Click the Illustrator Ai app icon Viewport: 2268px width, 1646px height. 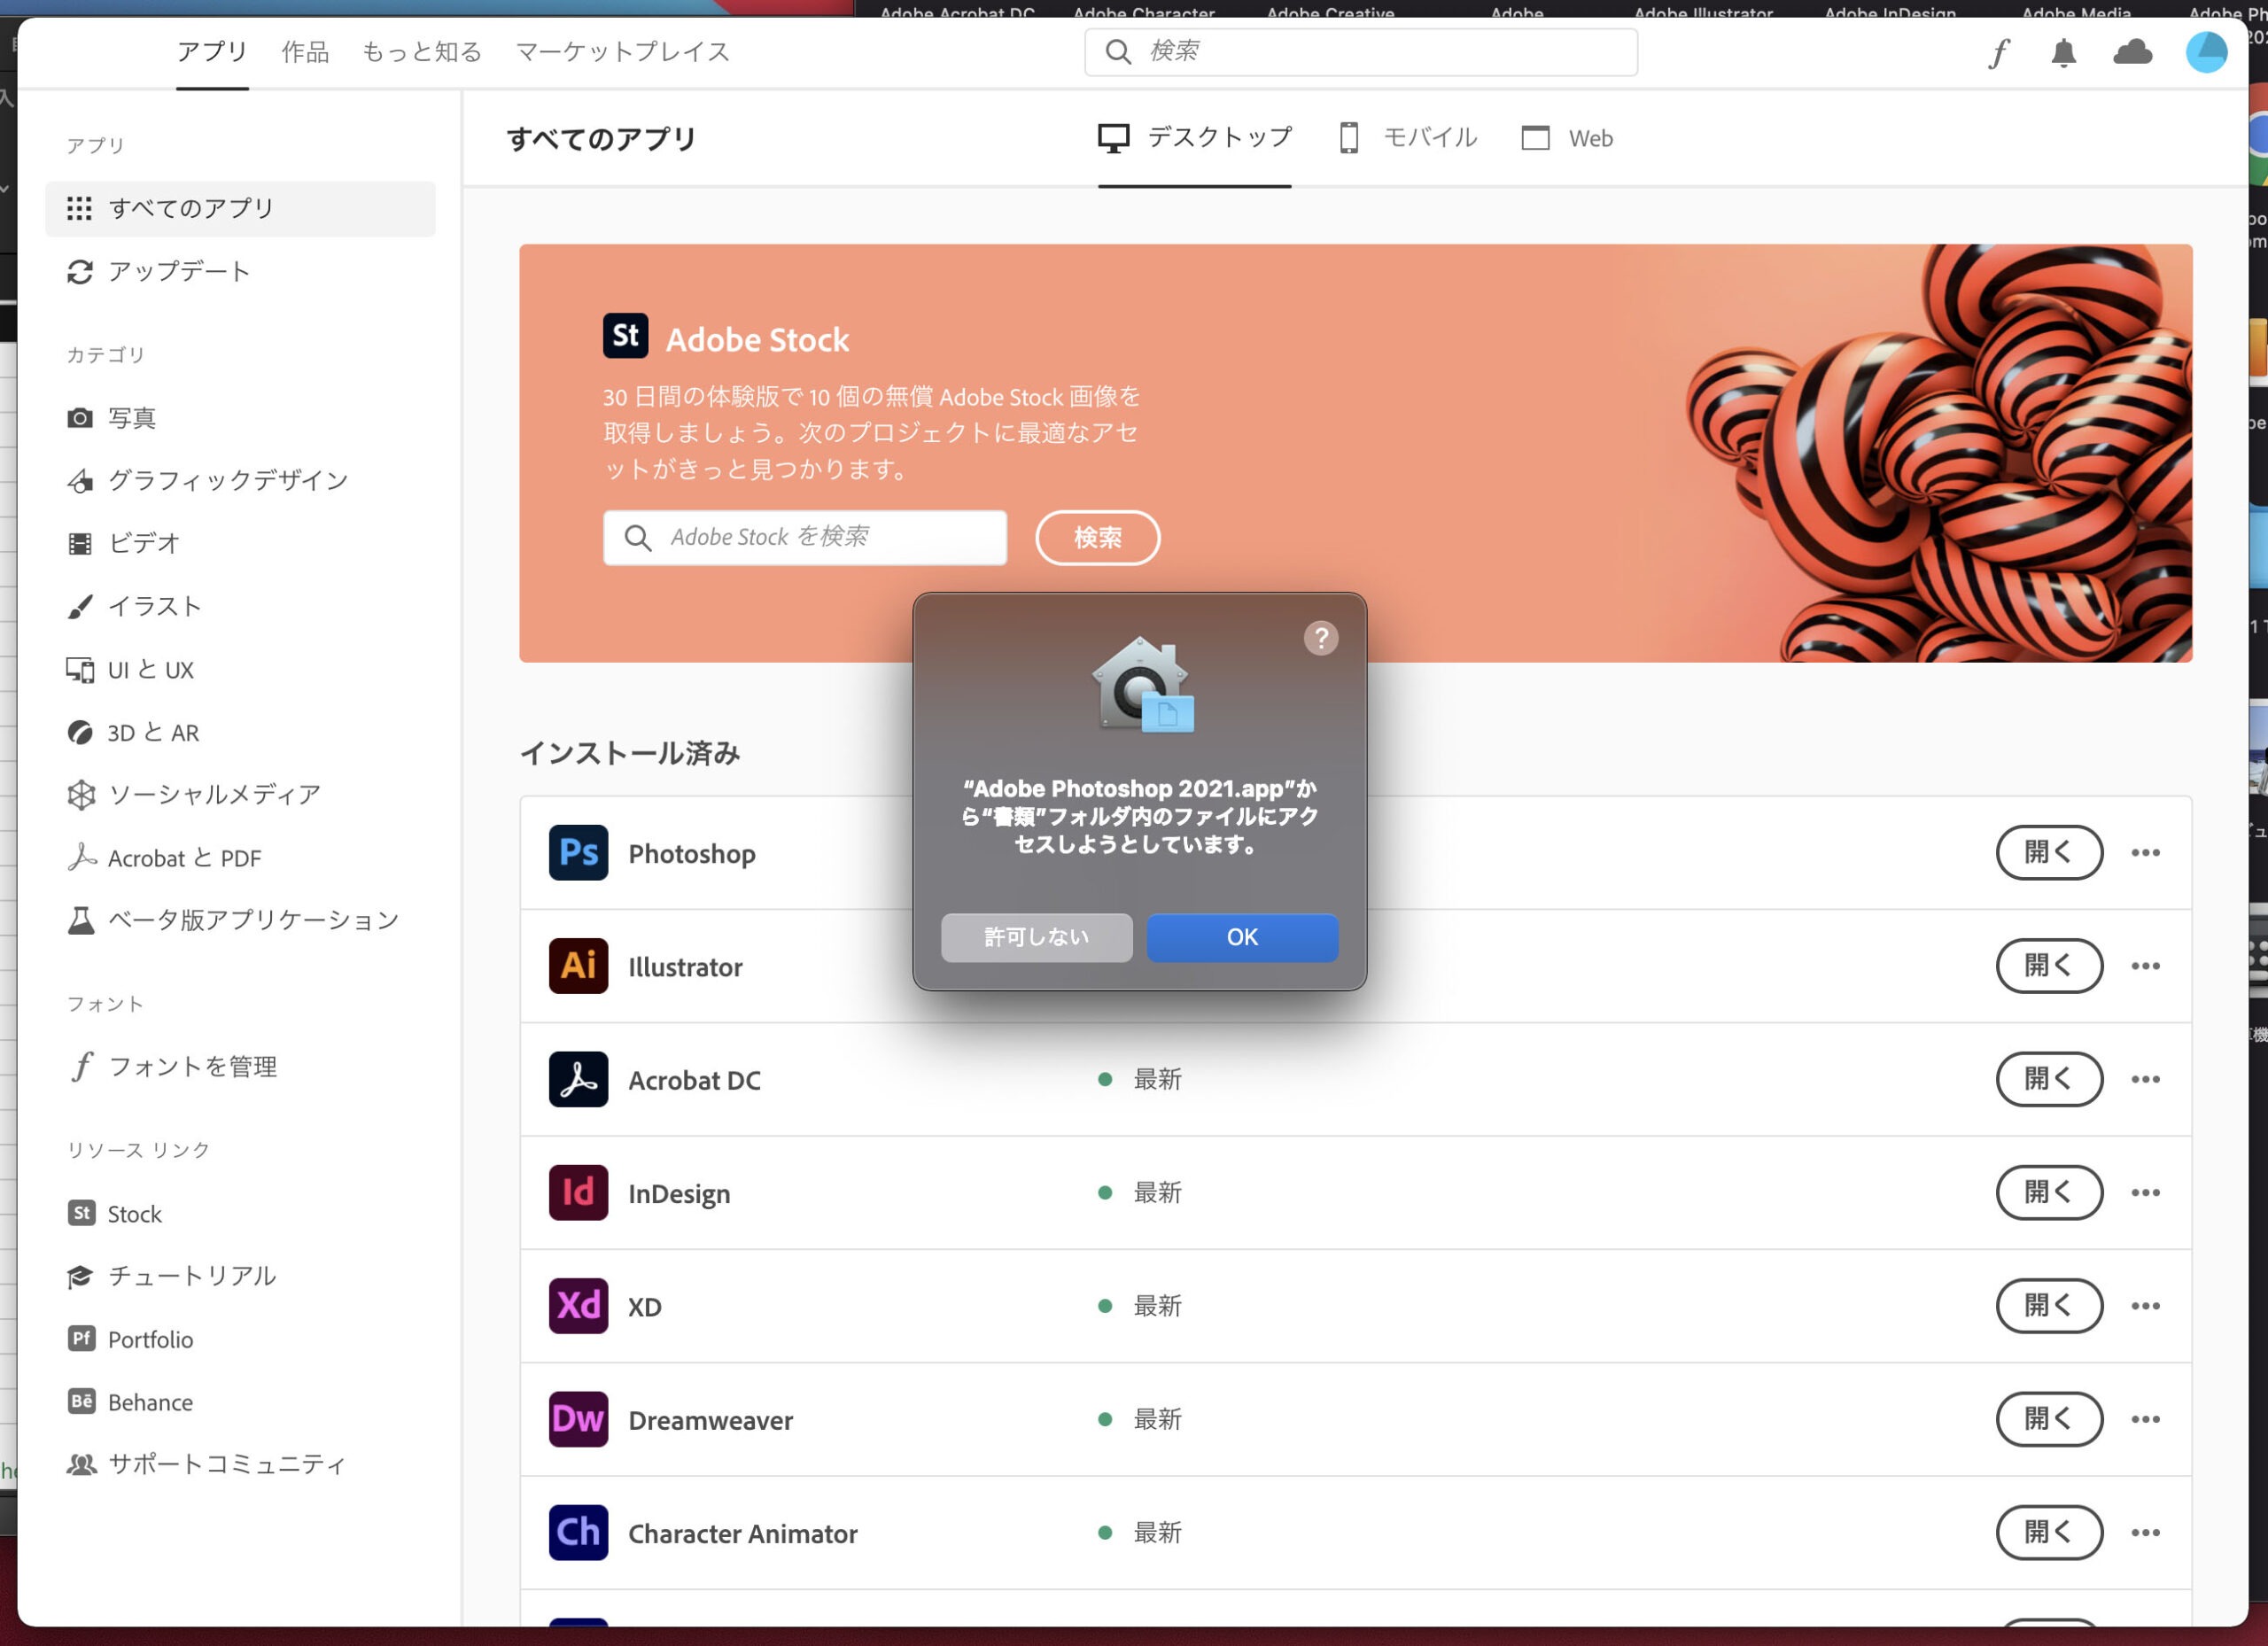[x=578, y=966]
